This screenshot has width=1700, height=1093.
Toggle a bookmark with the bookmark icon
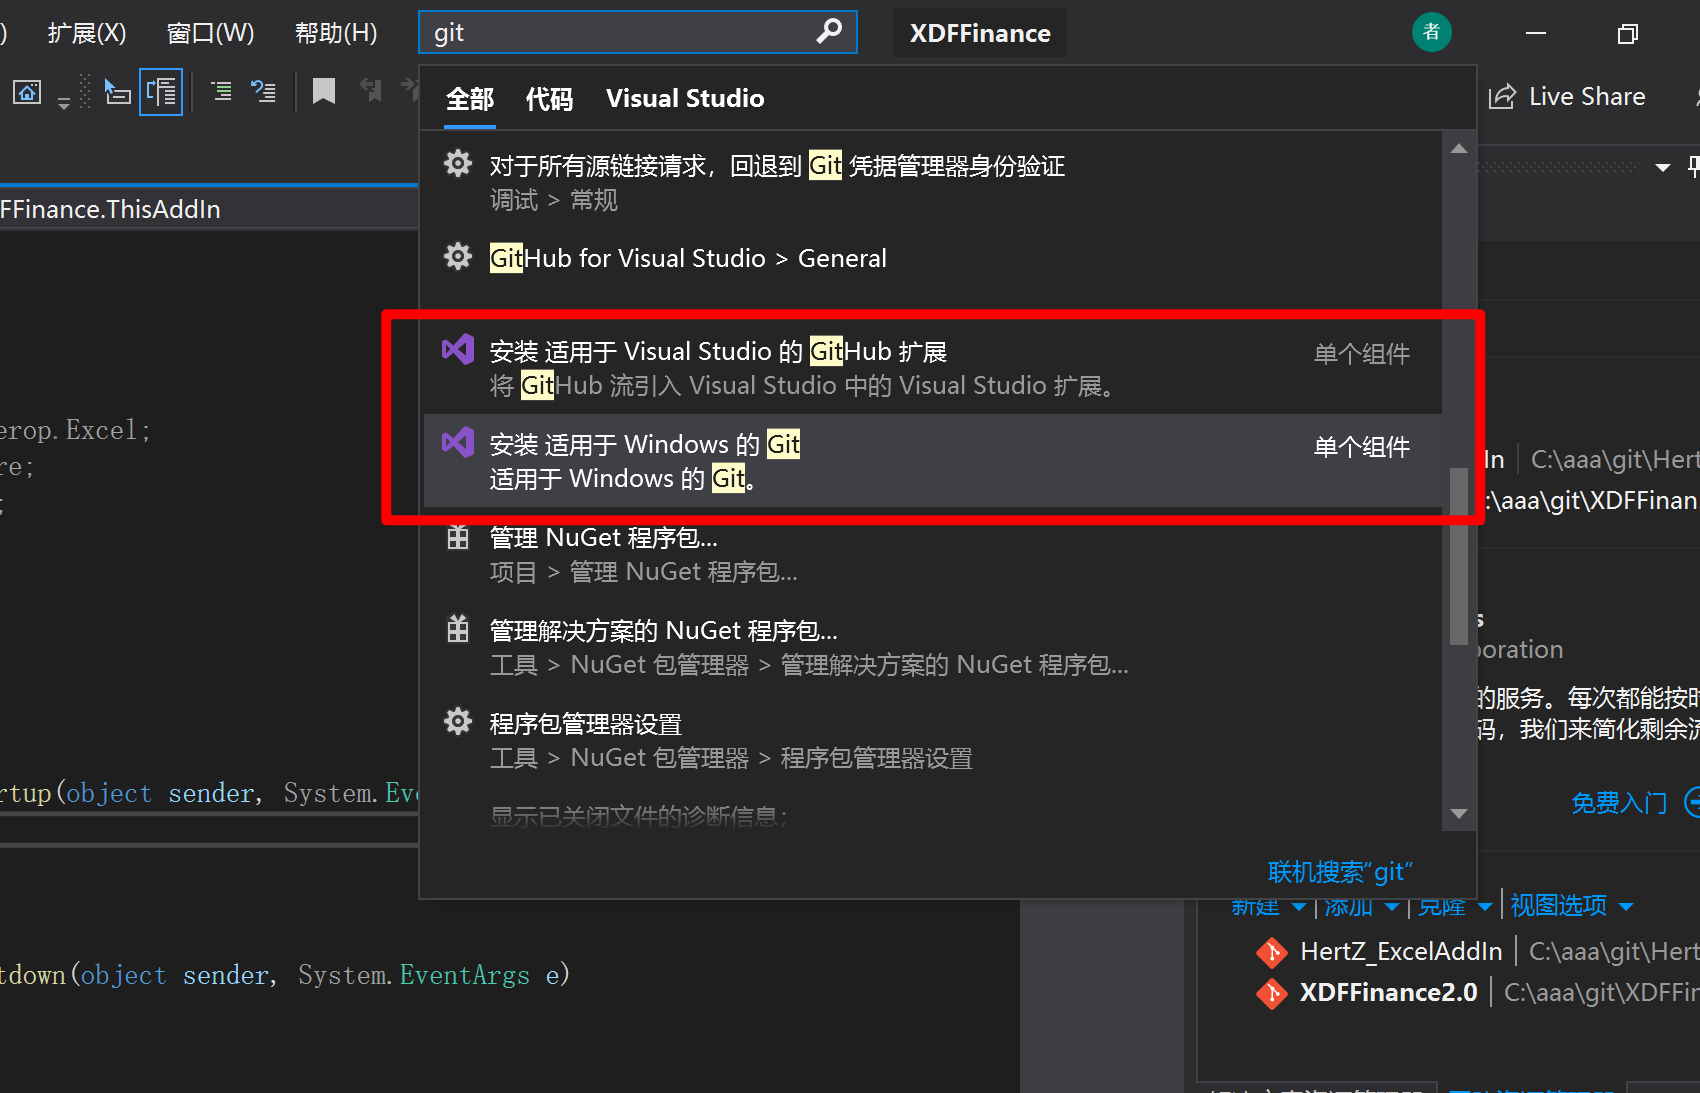pyautogui.click(x=323, y=92)
